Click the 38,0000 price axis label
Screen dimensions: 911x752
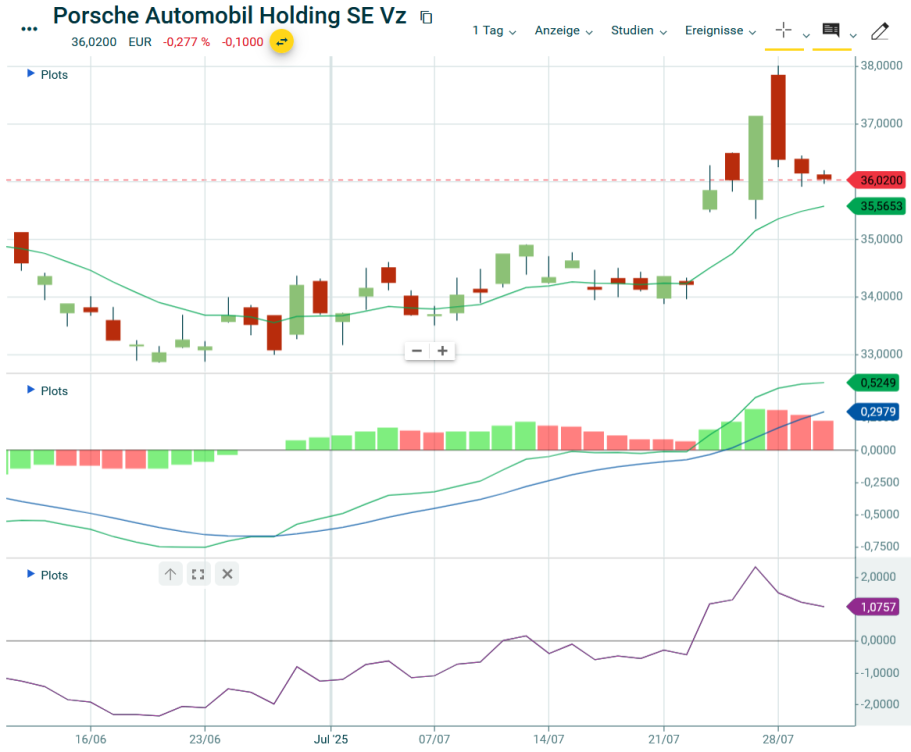[x=881, y=66]
